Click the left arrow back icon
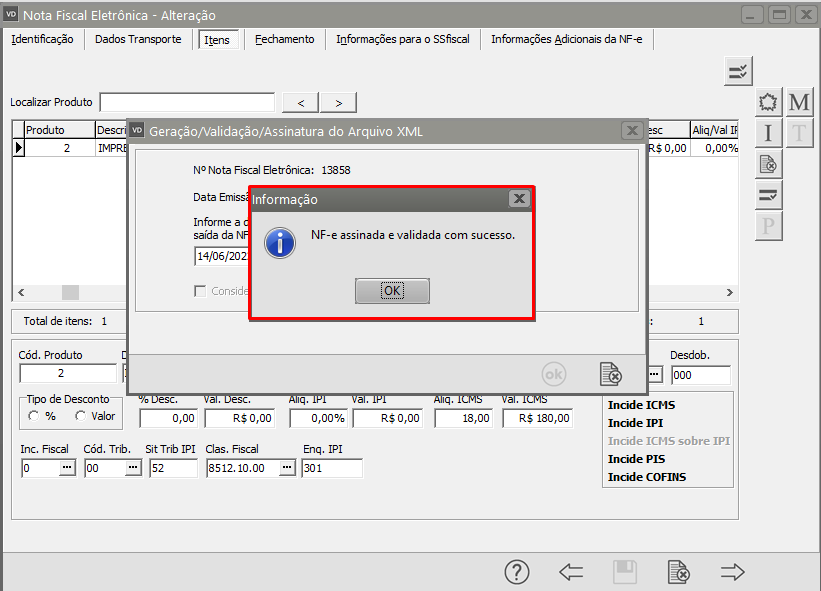This screenshot has height=591, width=821. (x=571, y=572)
